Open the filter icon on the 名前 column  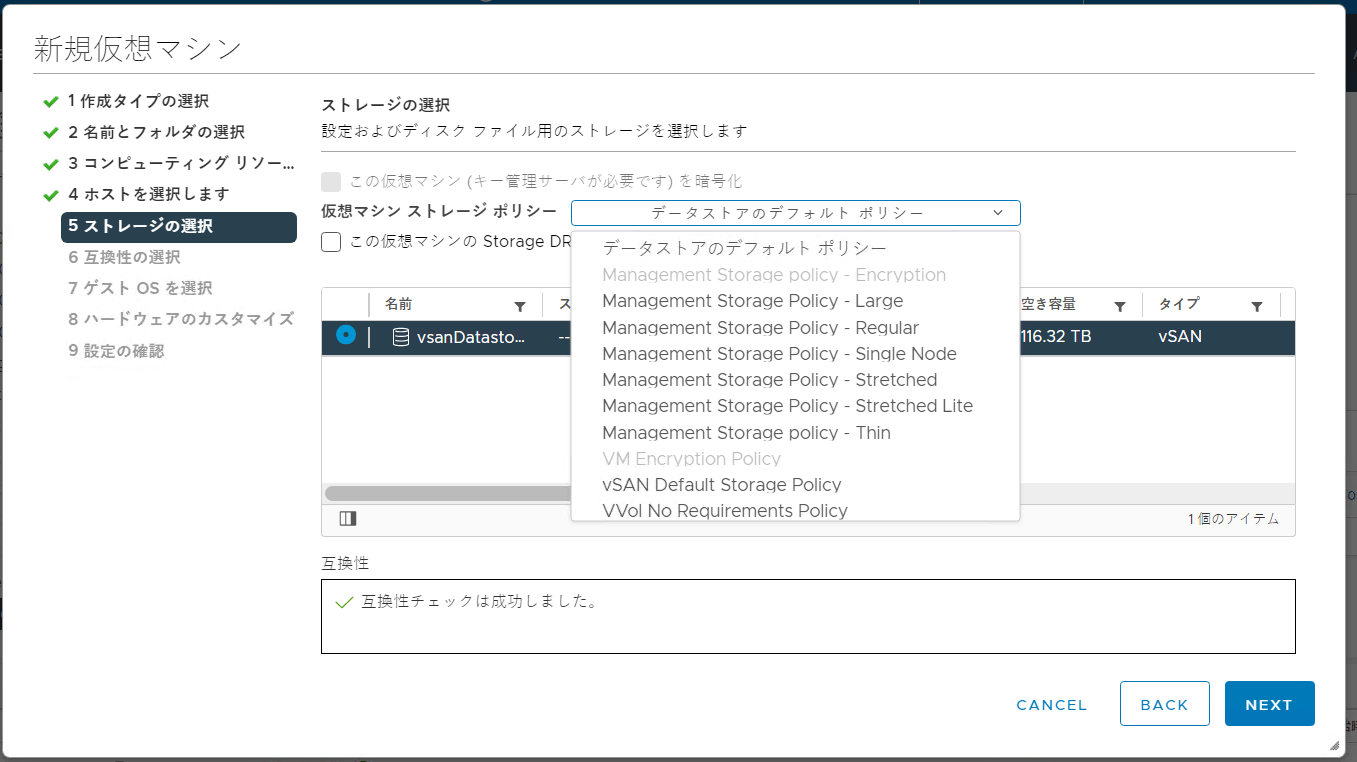pos(521,304)
